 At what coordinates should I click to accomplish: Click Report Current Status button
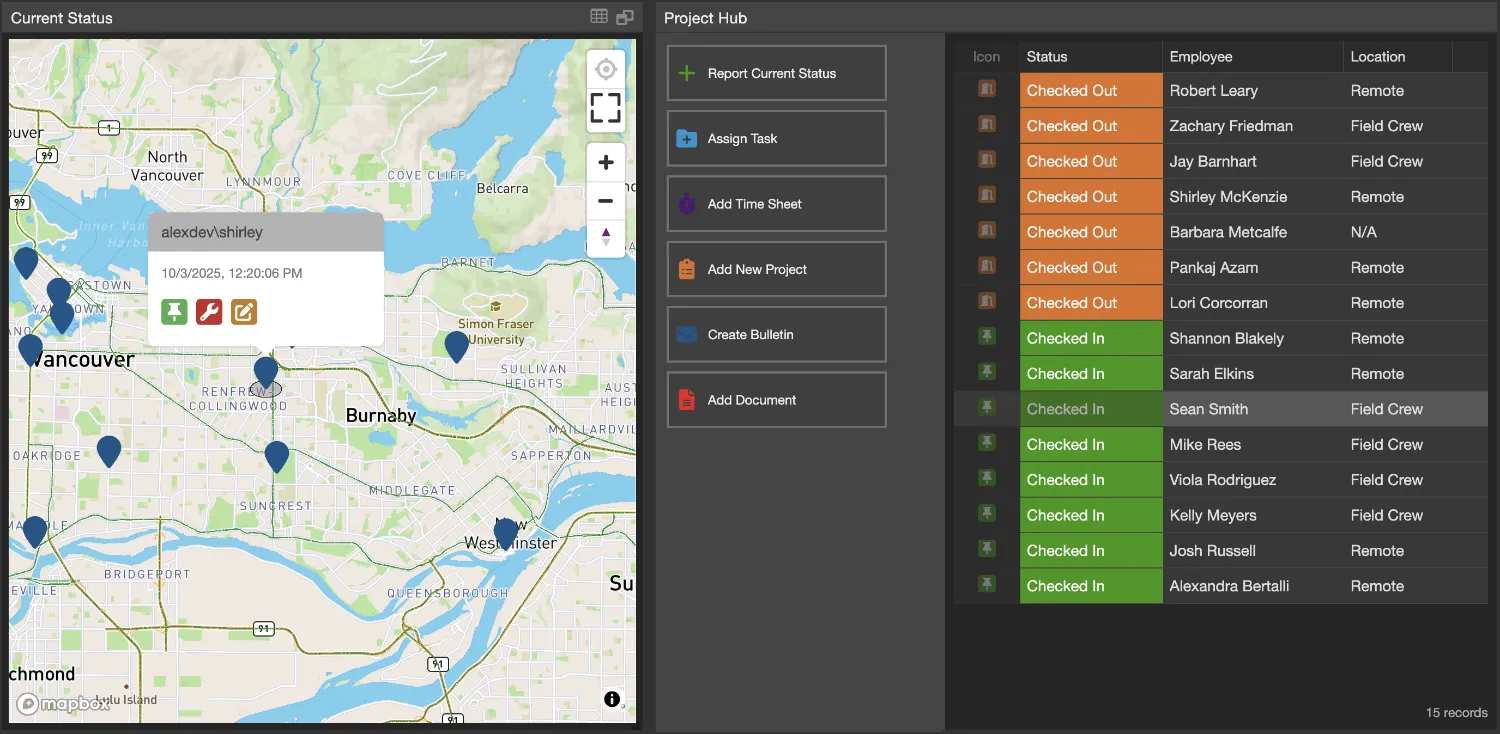[x=776, y=73]
